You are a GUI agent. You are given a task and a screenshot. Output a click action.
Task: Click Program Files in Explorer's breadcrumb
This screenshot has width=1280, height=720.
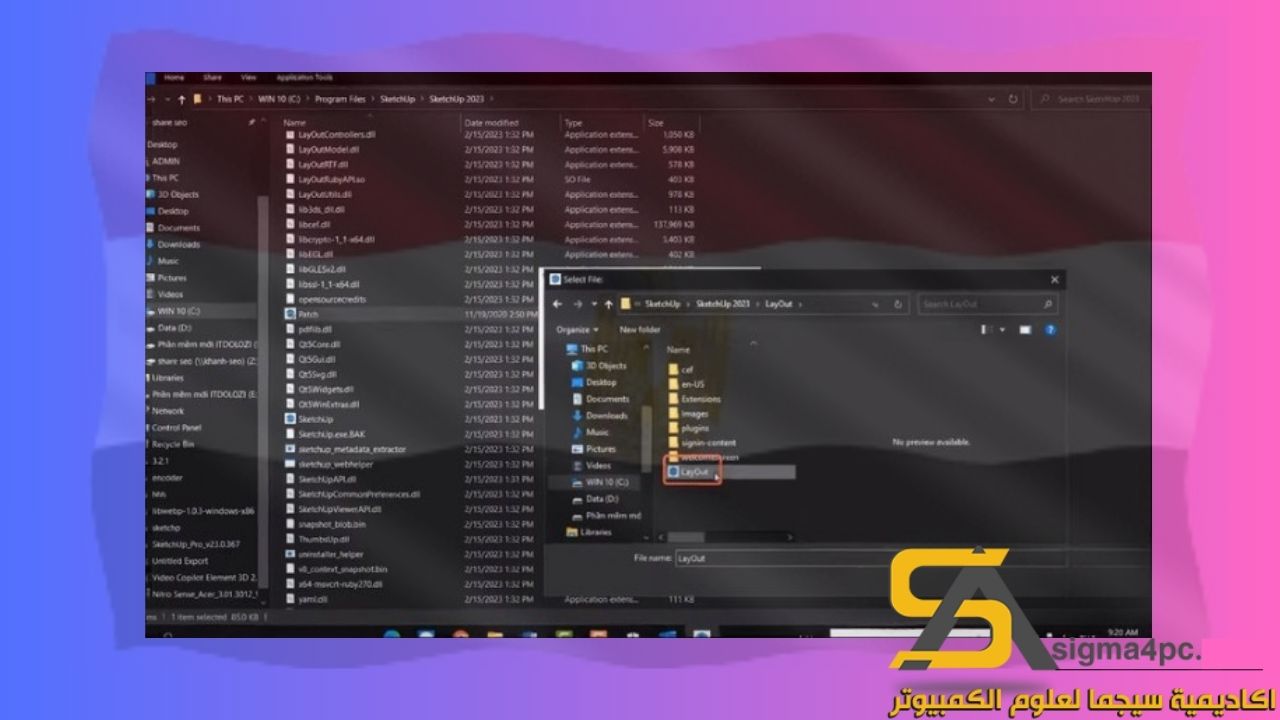click(x=340, y=99)
